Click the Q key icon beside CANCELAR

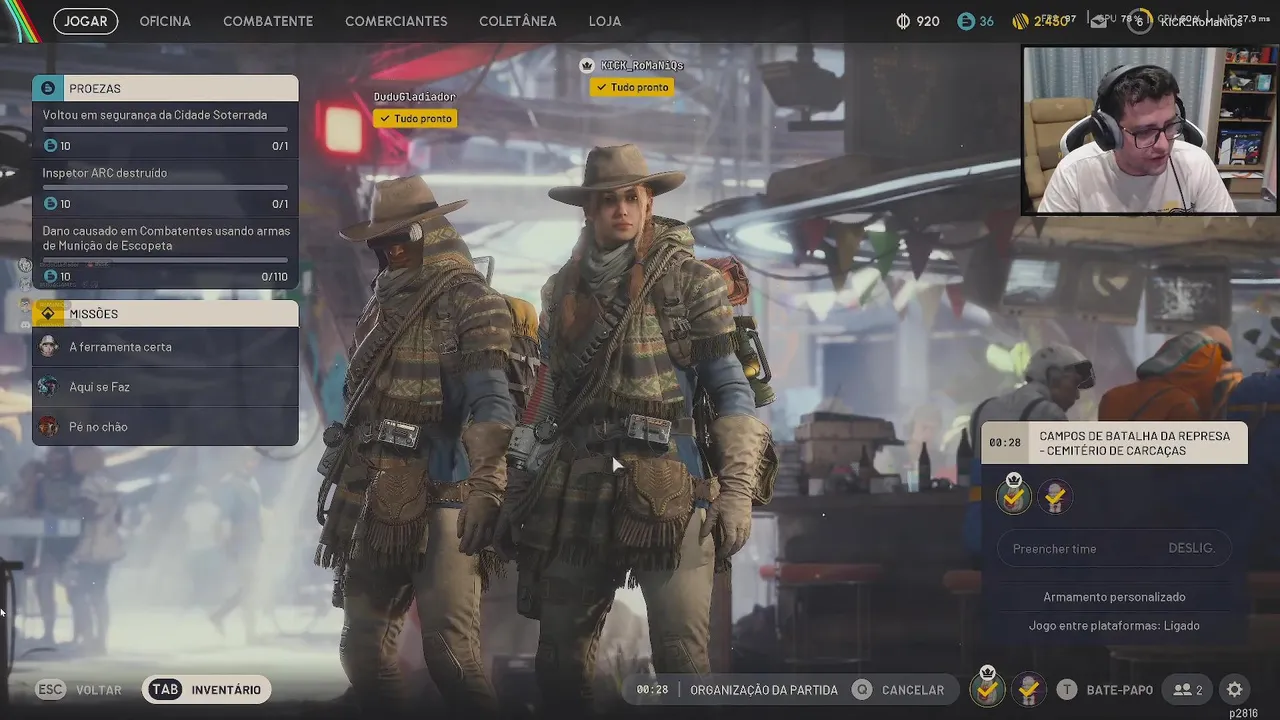(861, 690)
